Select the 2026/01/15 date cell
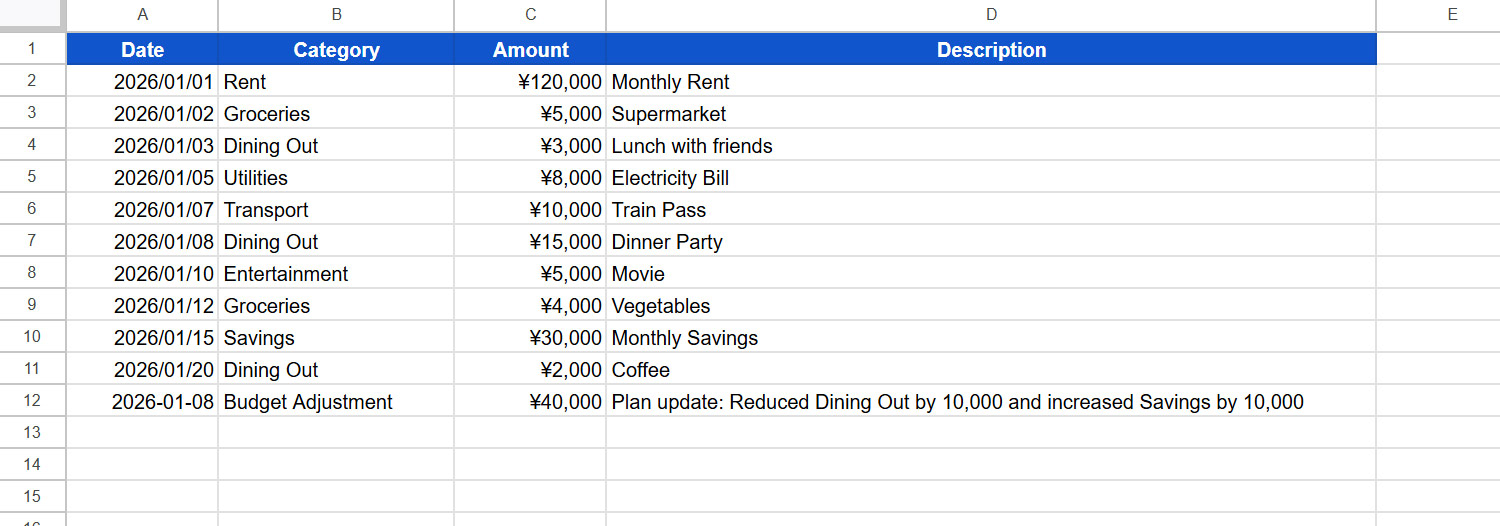Screen dimensions: 1500x526 (x=142, y=338)
